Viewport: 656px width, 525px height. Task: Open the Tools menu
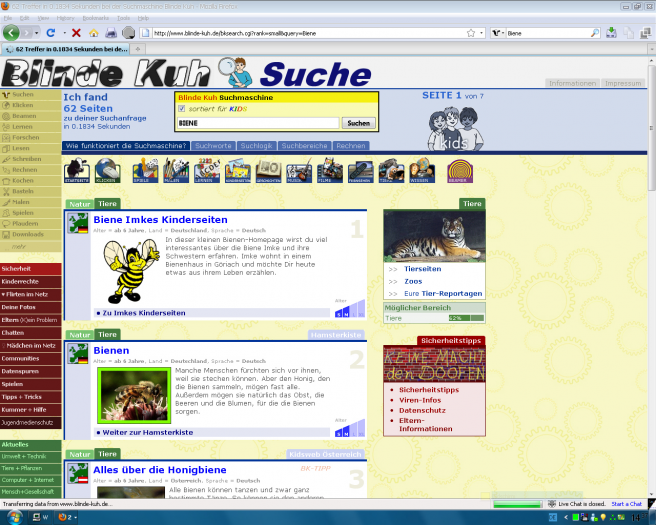[x=123, y=18]
